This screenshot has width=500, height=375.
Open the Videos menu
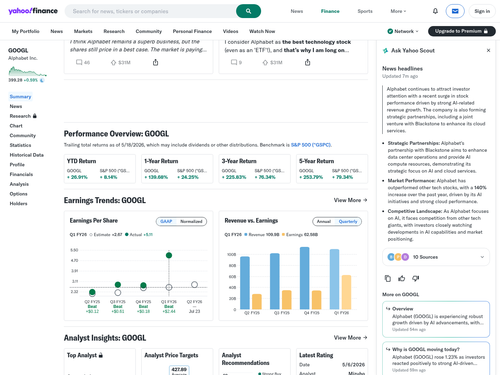[230, 31]
